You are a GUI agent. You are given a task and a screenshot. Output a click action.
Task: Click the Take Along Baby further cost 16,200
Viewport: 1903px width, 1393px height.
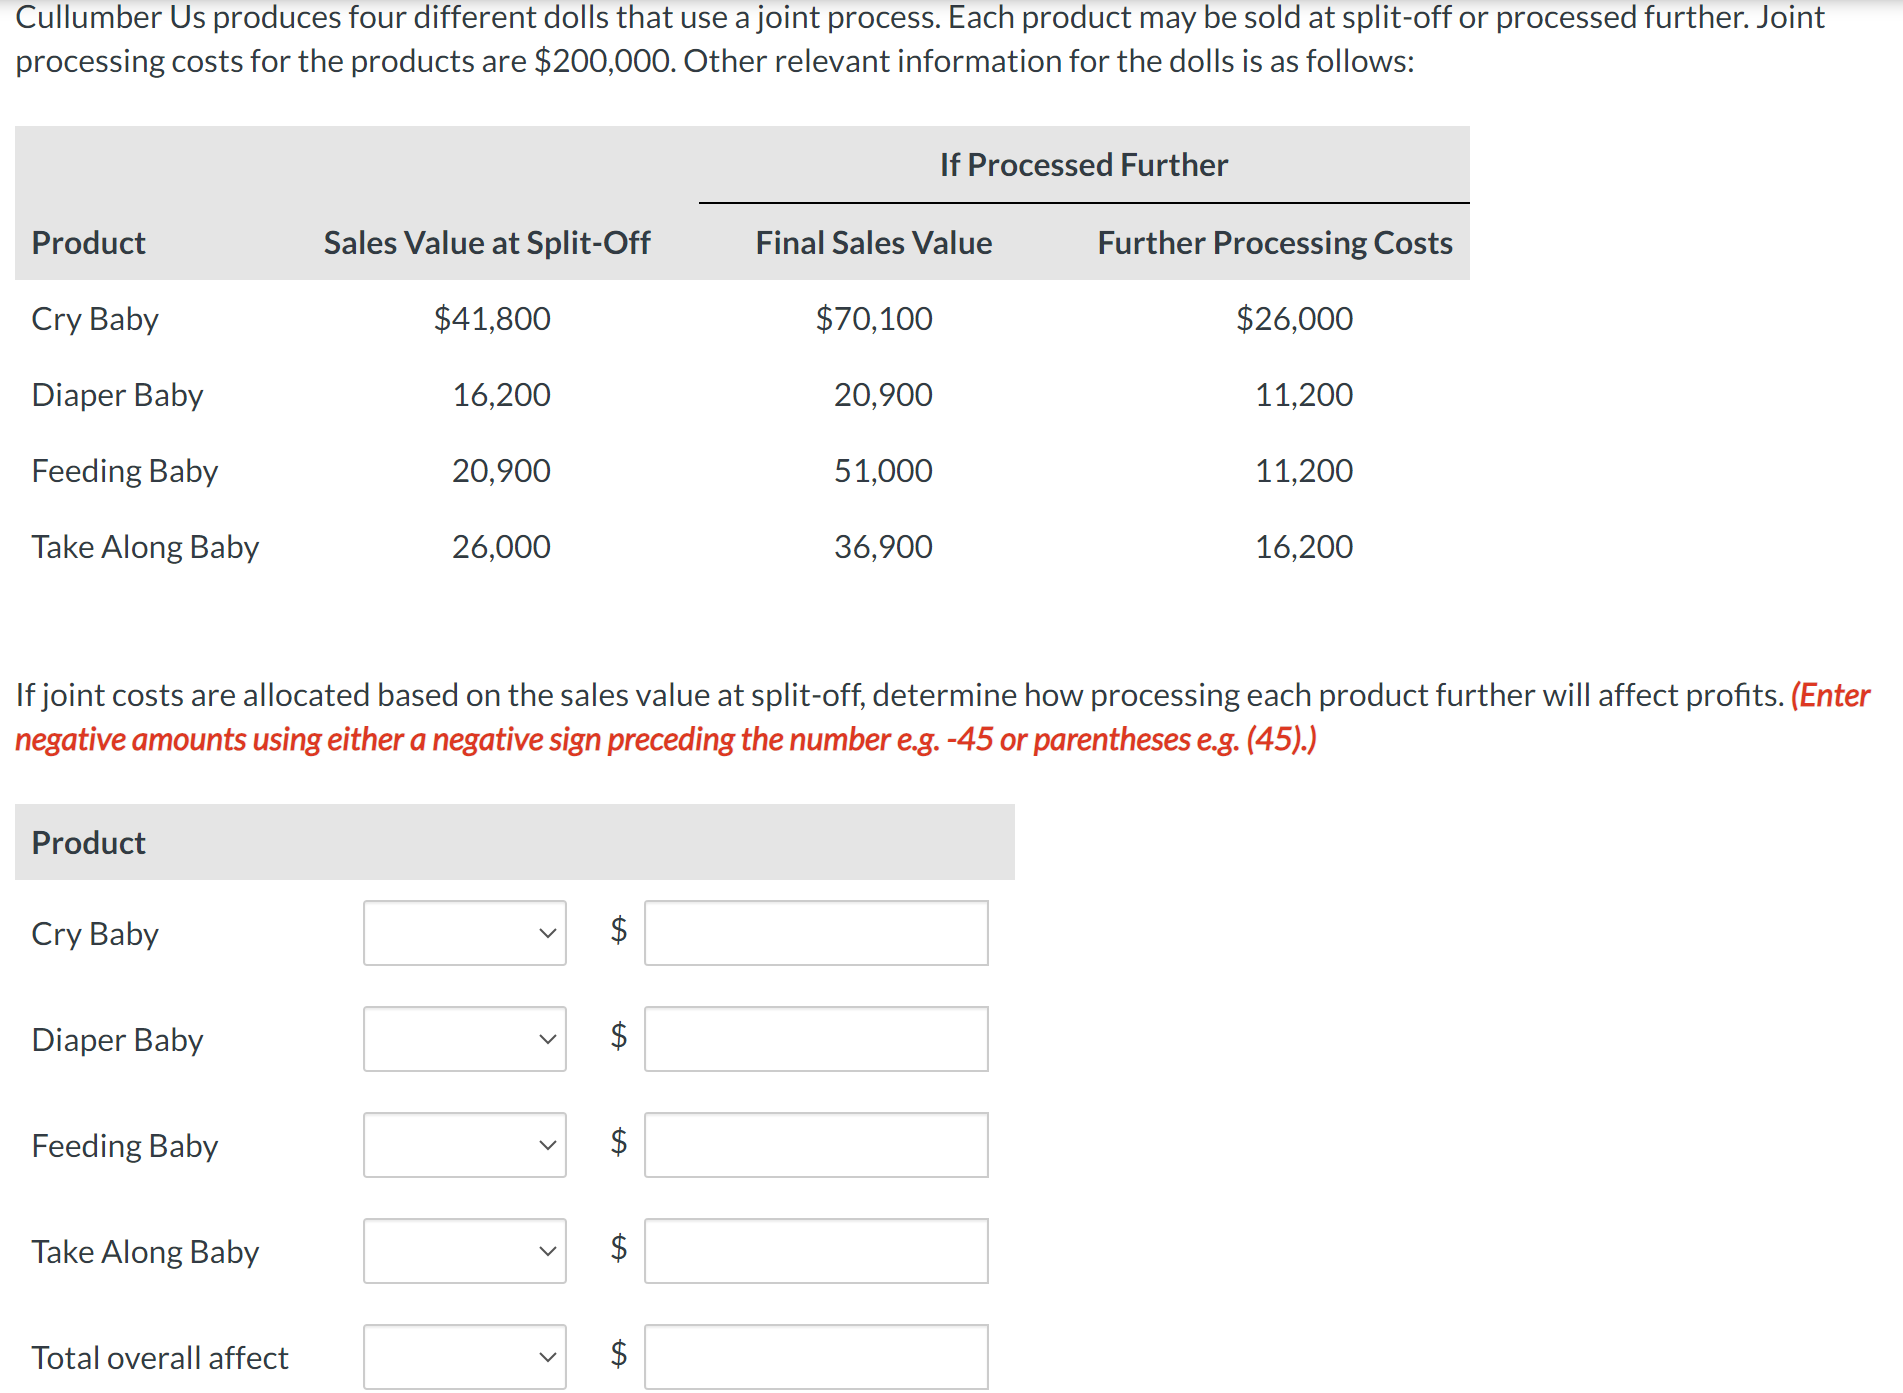point(1304,547)
